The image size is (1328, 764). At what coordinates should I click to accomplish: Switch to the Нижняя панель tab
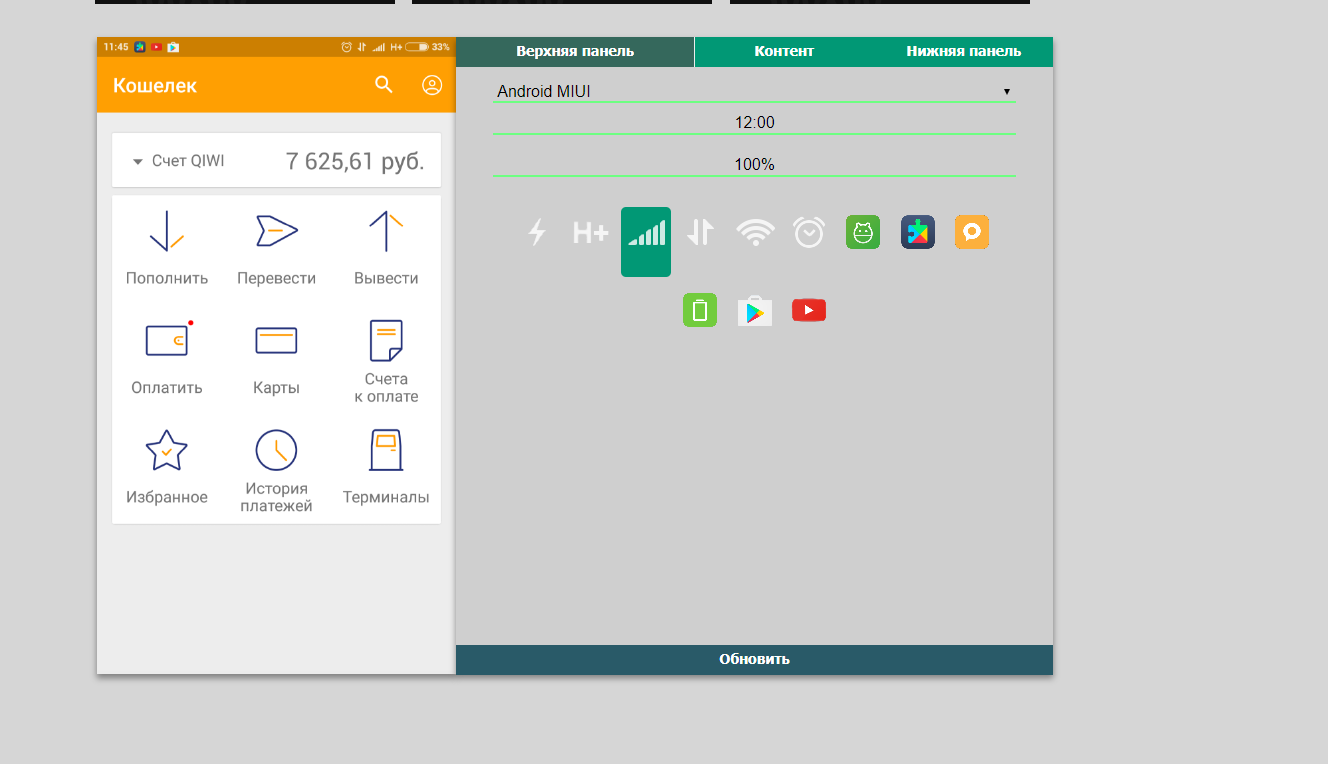[963, 51]
